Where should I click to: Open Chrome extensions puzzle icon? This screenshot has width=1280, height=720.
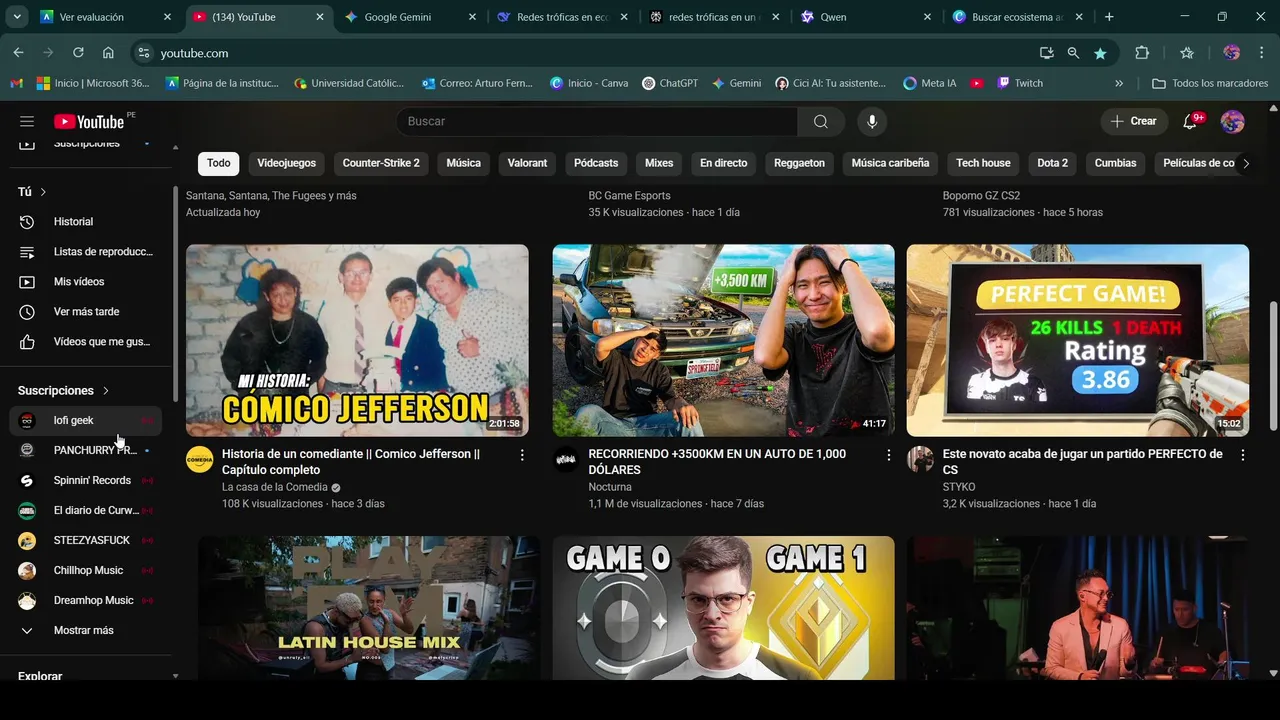coord(1142,53)
